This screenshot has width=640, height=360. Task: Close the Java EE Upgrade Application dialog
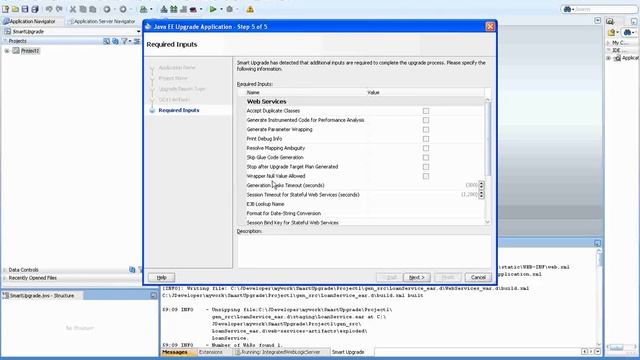coord(490,27)
